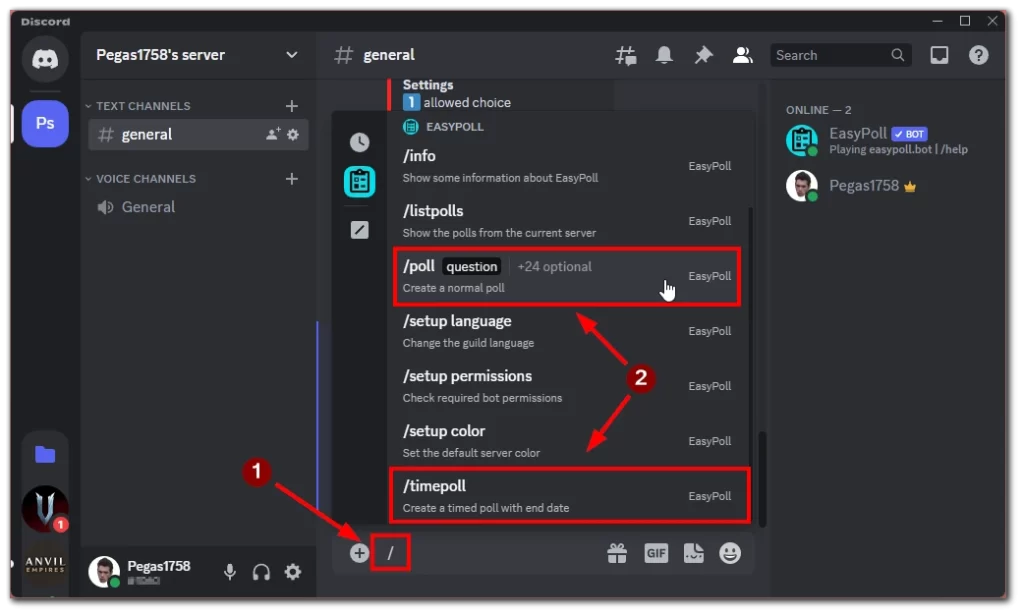Screen dimensions: 1024x616
Task: Choose the /poll command
Action: click(567, 276)
